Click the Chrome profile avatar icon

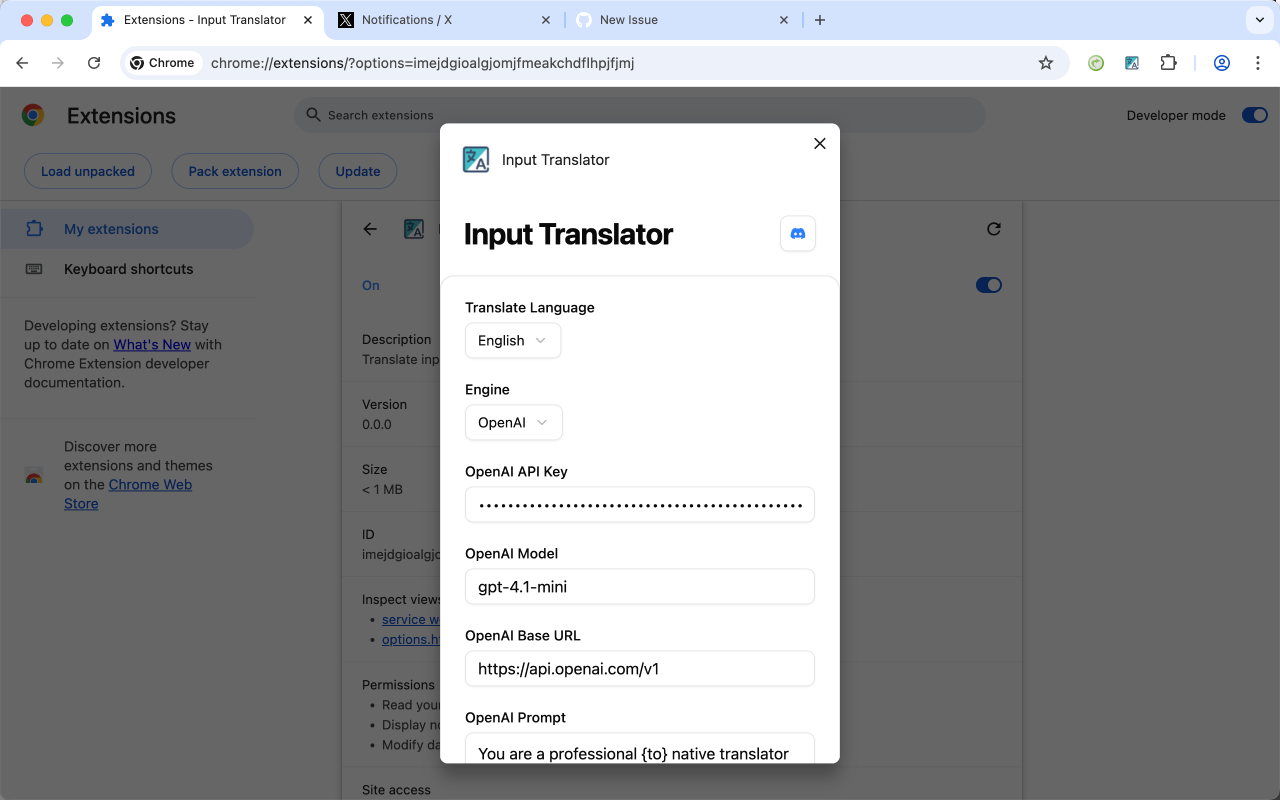click(1221, 62)
